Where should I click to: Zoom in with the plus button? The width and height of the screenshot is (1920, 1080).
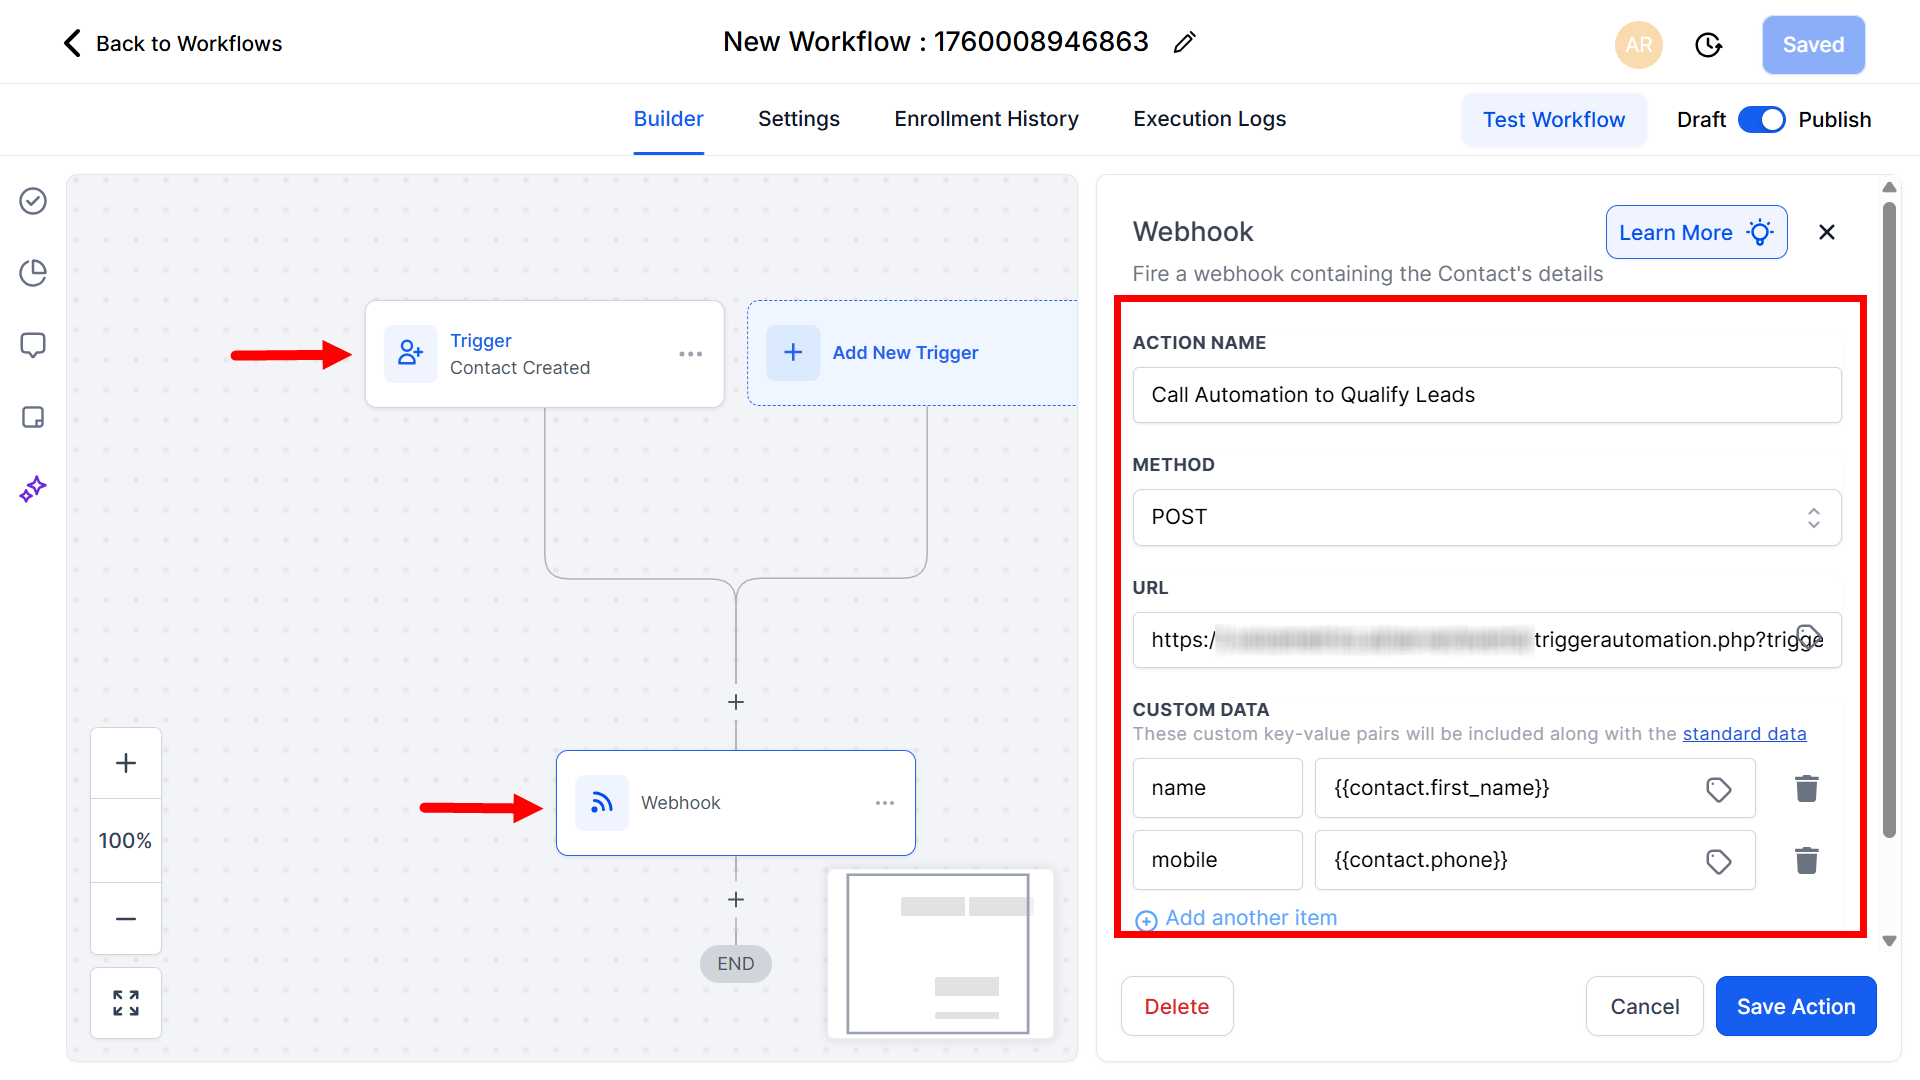(x=126, y=763)
